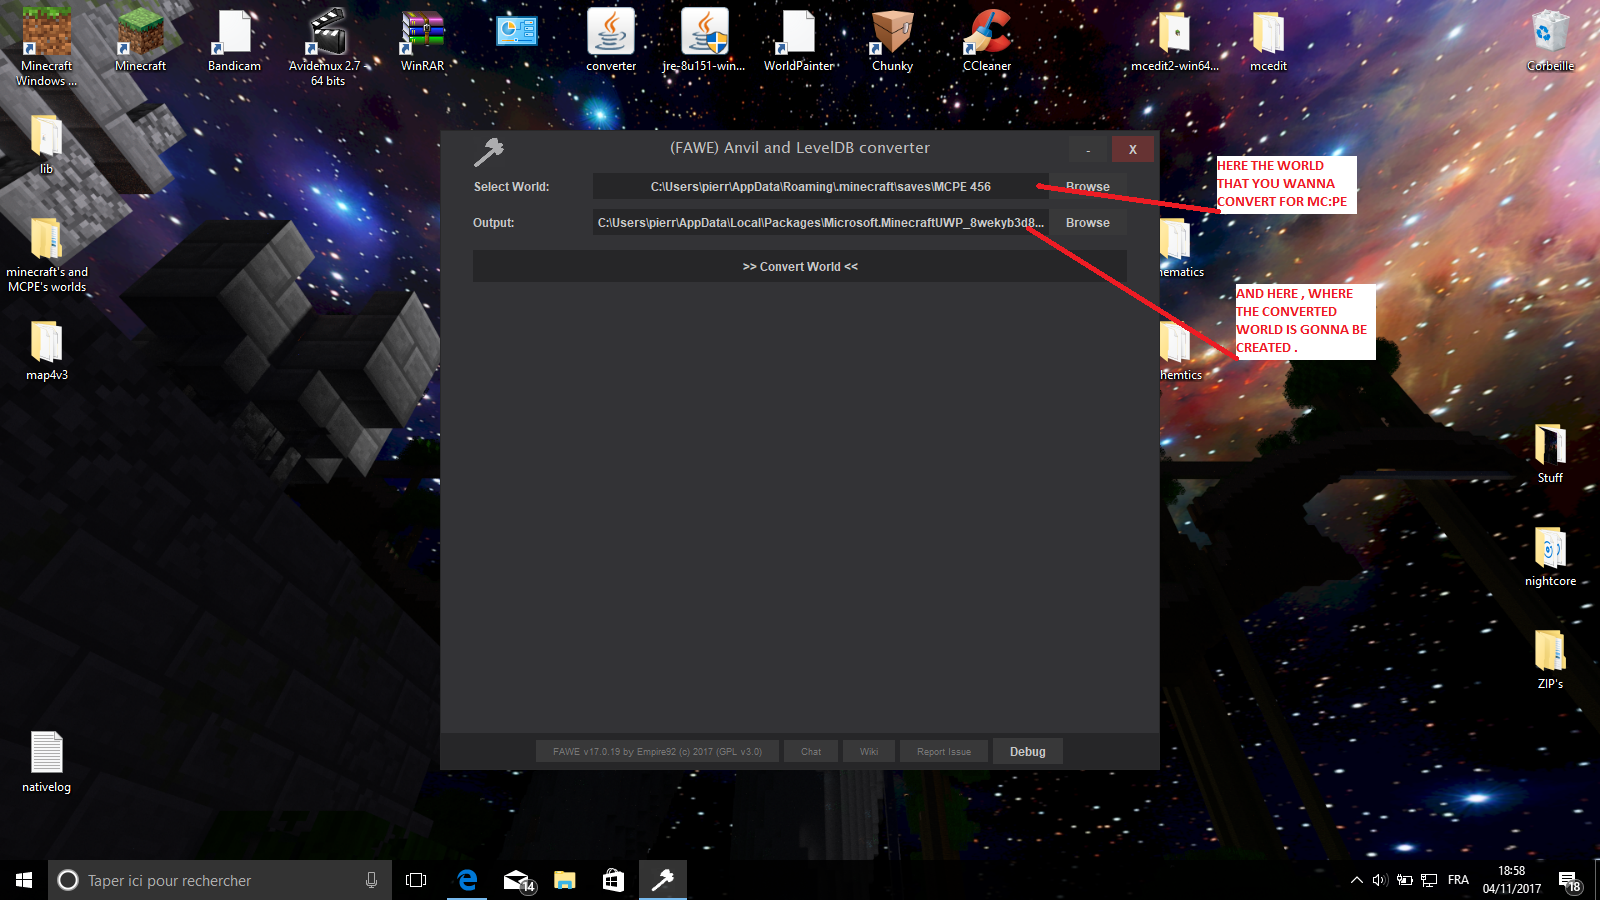
Task: Select the WinRAR desktop icon
Action: pos(422,42)
